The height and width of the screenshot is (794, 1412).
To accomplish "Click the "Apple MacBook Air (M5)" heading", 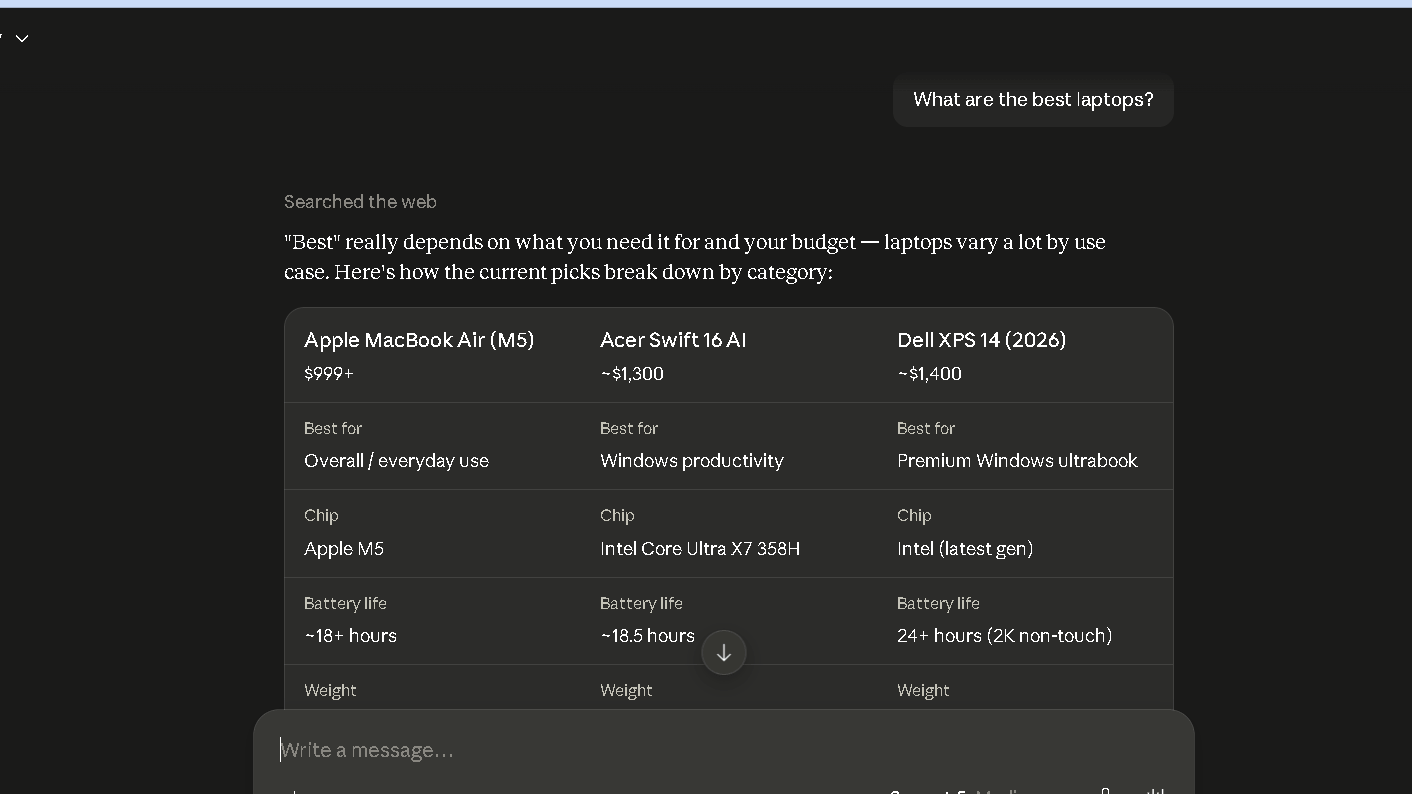I will point(419,340).
